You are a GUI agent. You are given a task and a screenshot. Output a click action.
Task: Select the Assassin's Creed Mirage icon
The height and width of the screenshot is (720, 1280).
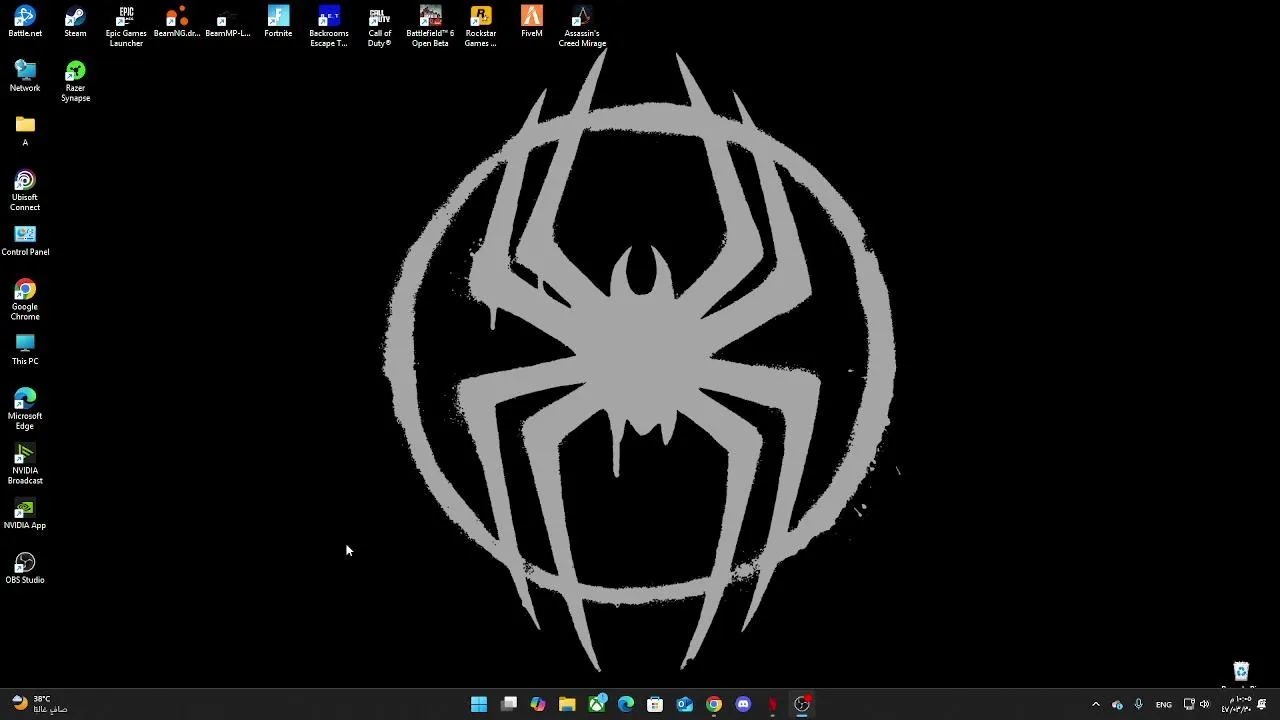tap(582, 27)
